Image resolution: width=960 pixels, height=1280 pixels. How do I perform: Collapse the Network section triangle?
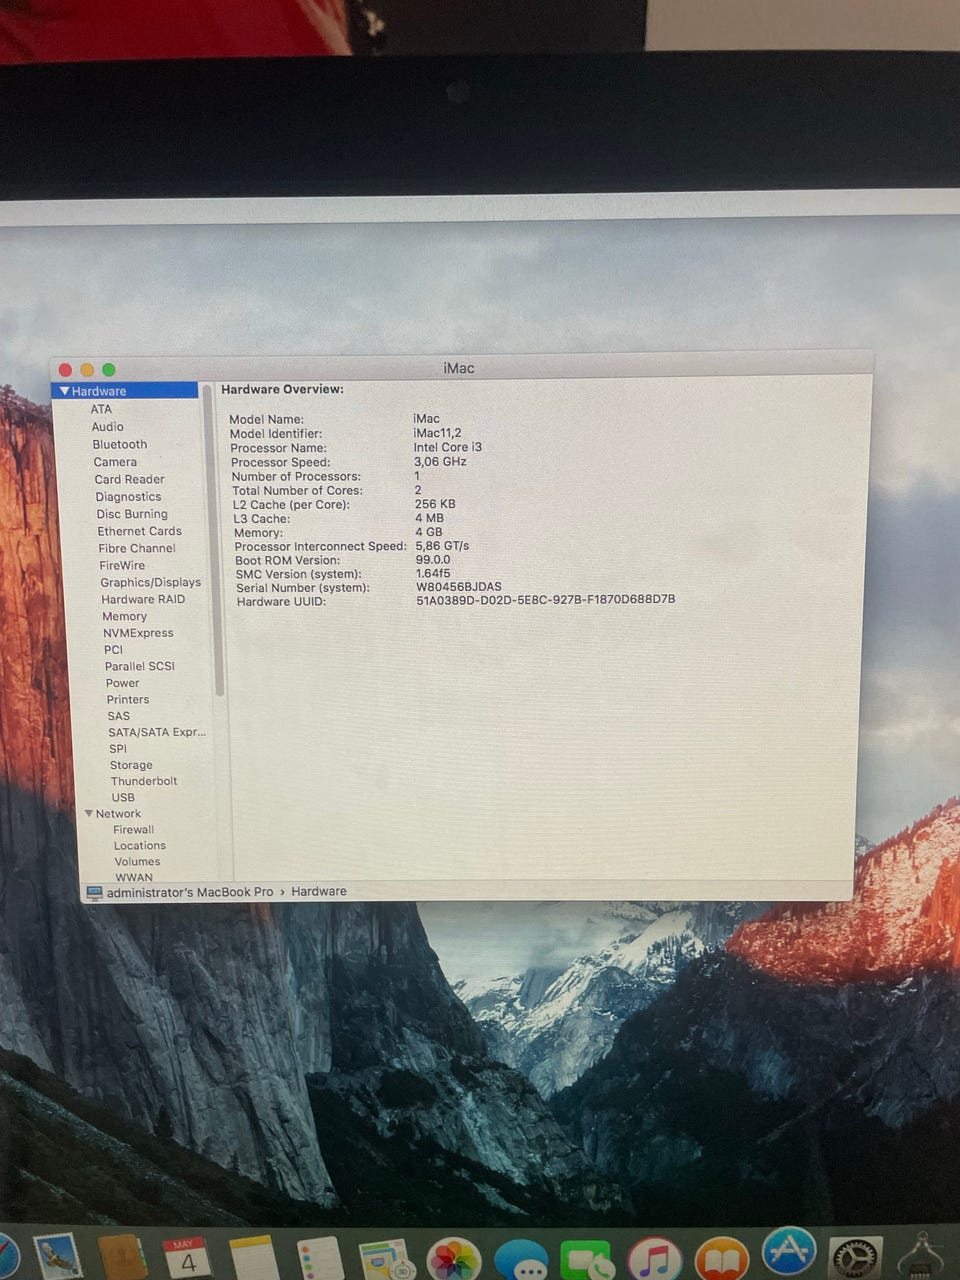pyautogui.click(x=89, y=813)
